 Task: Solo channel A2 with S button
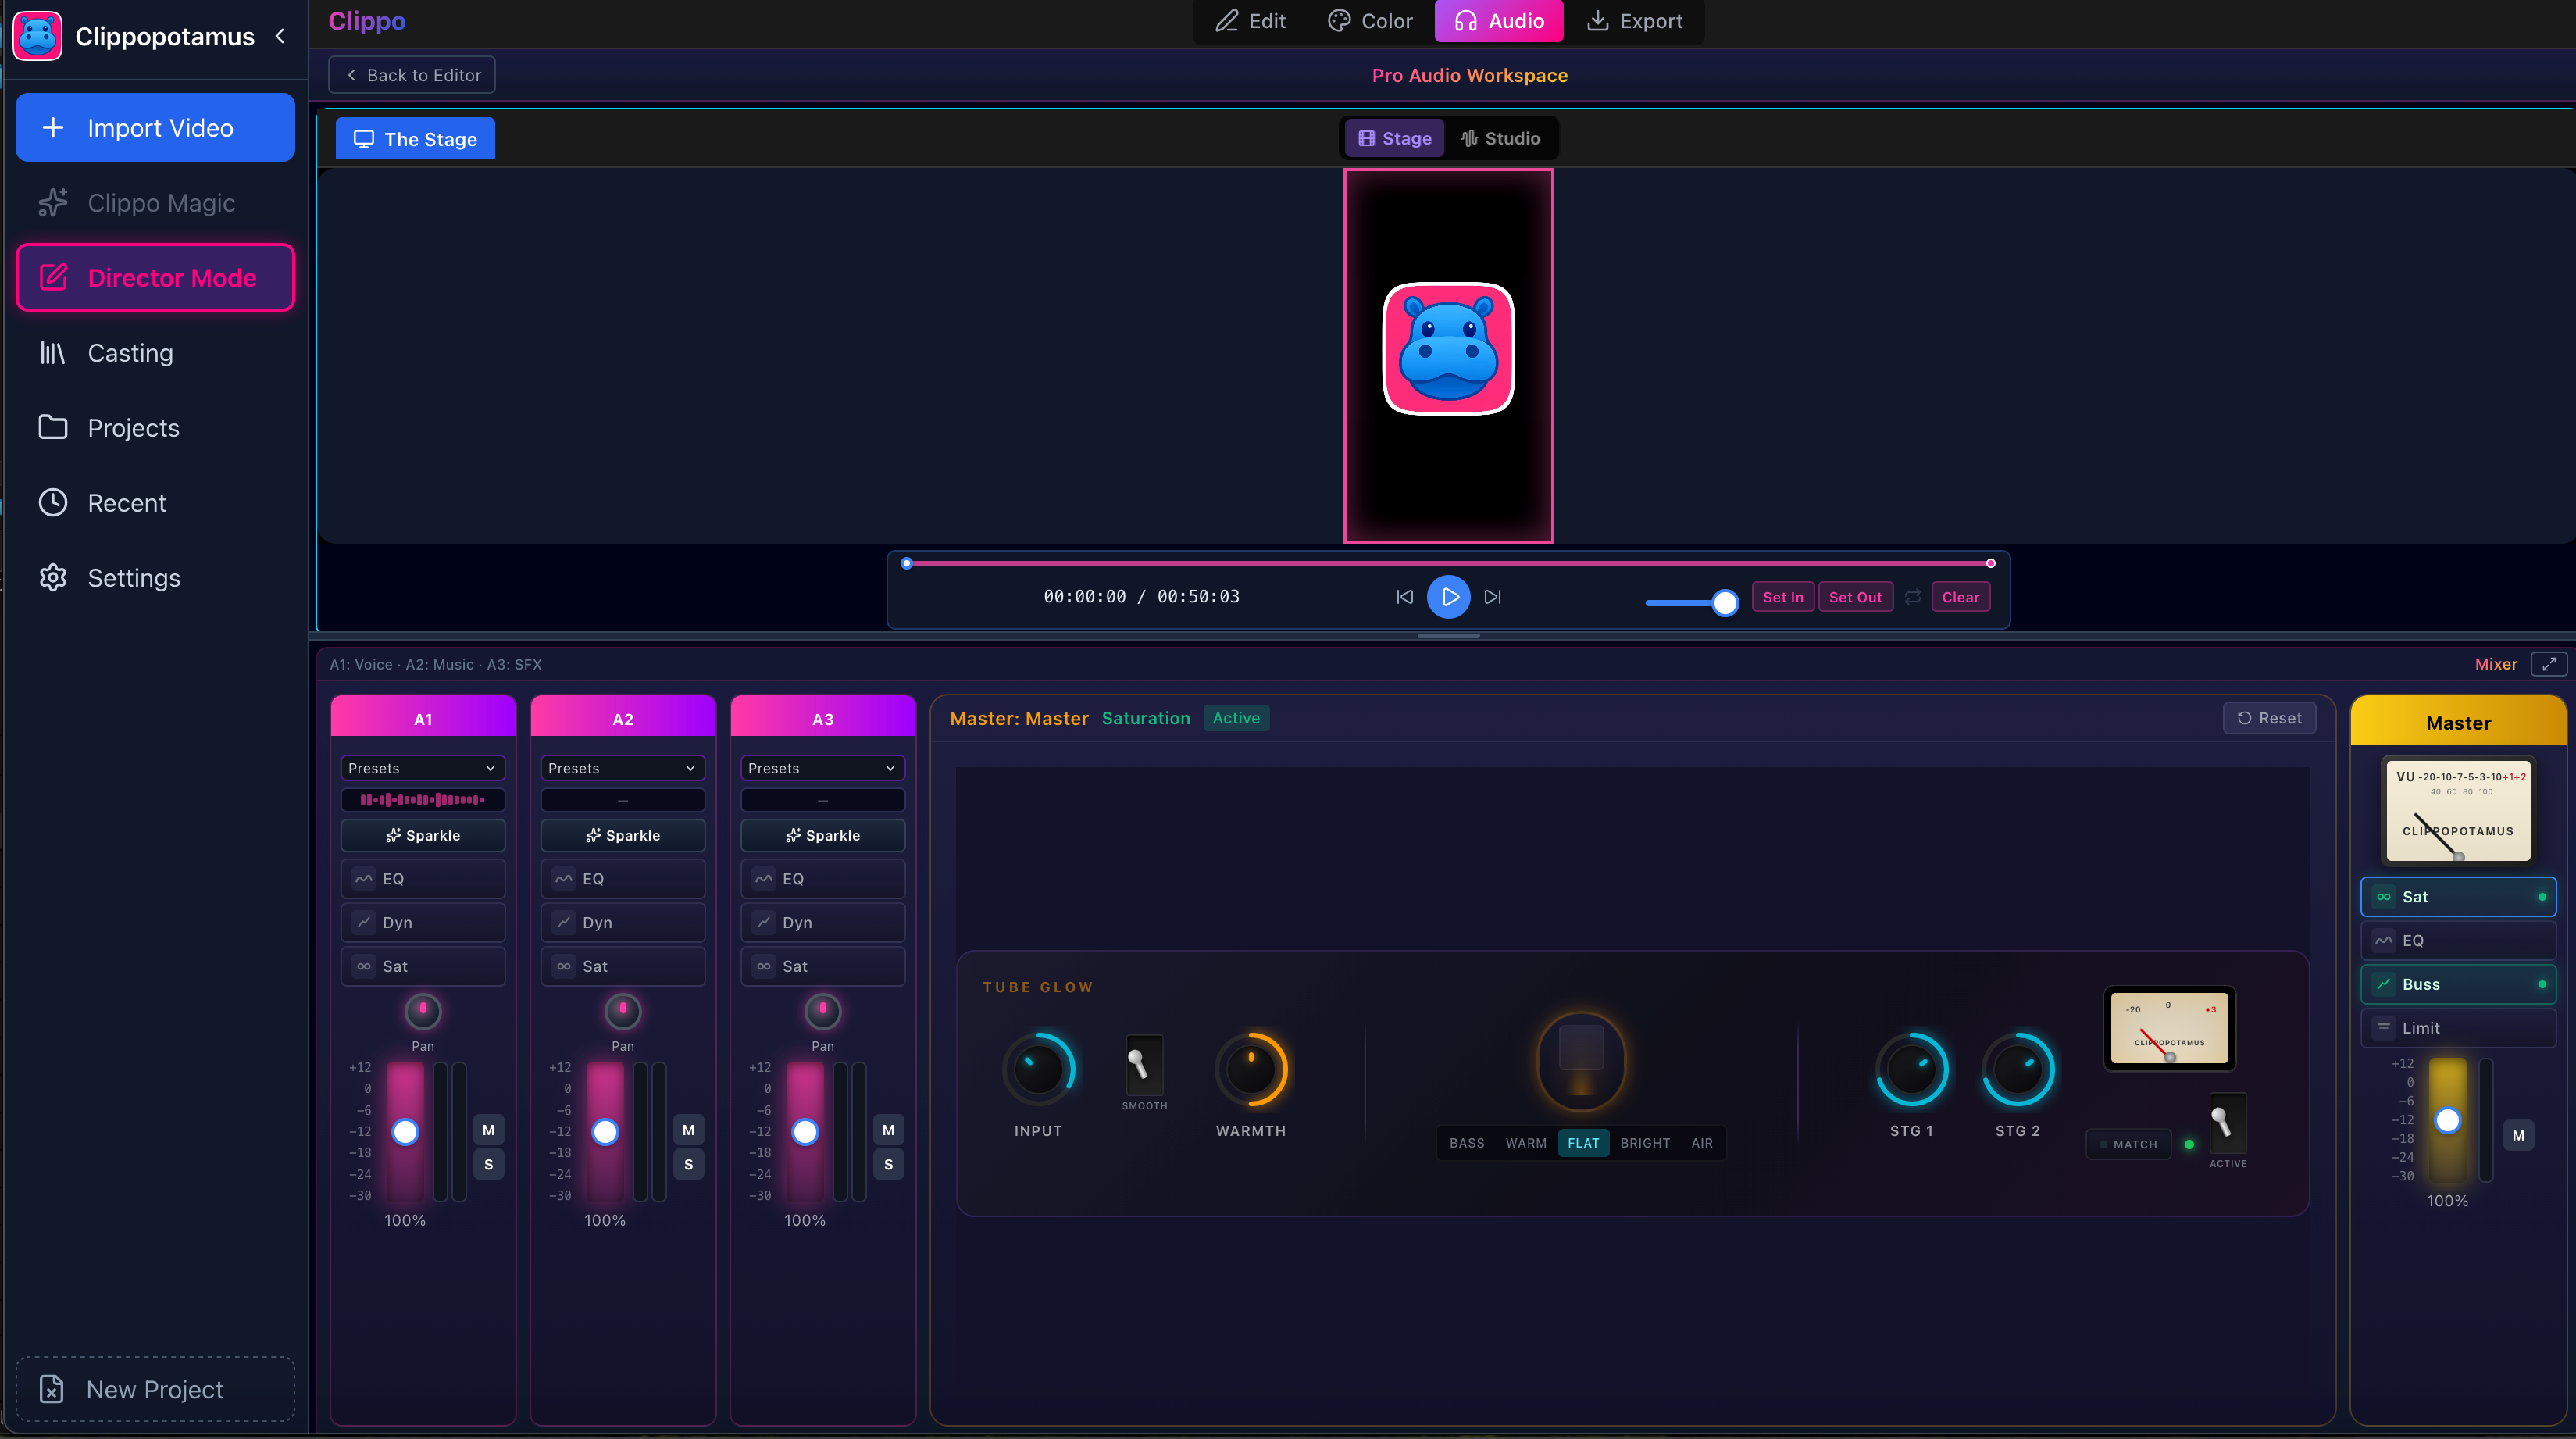688,1164
